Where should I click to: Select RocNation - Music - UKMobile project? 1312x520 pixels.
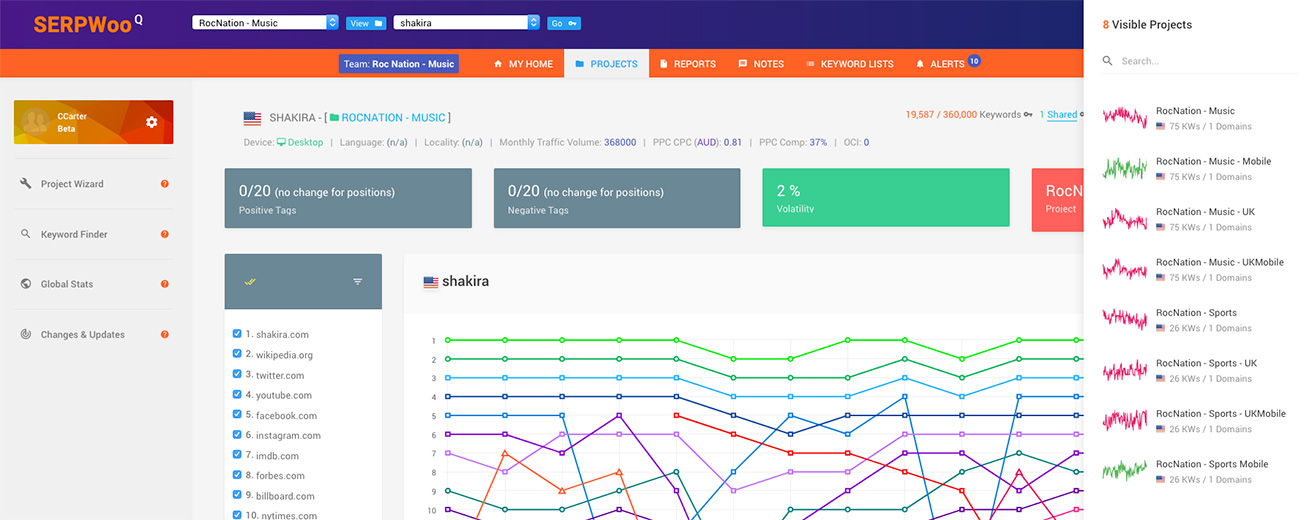click(1199, 269)
